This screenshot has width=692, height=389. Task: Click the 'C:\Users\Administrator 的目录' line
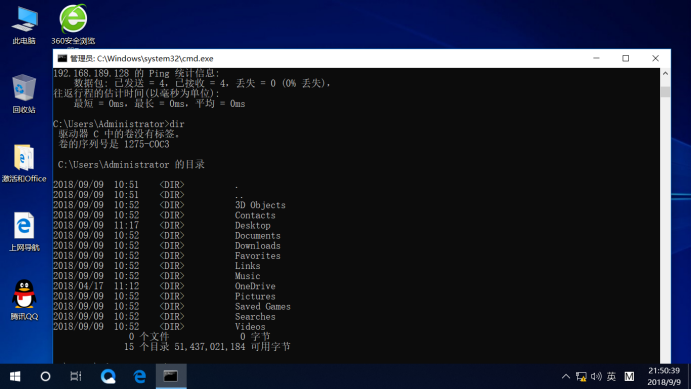[131, 164]
